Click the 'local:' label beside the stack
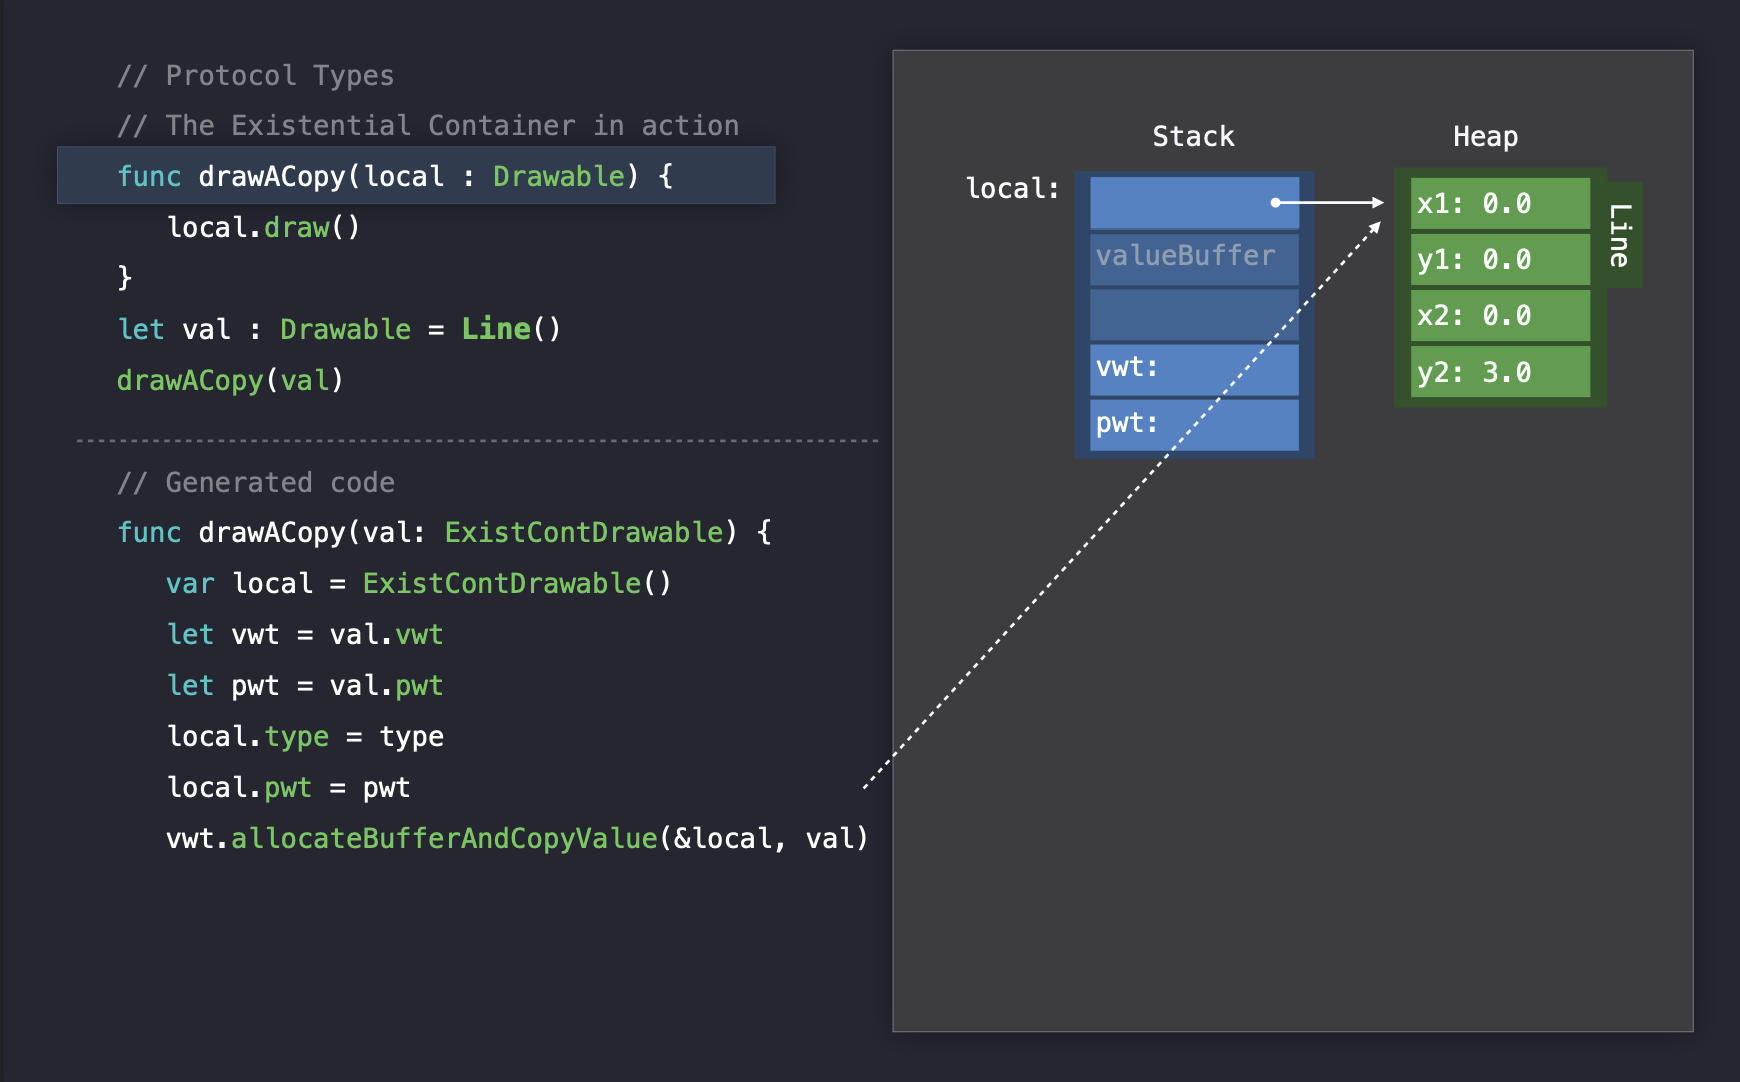The image size is (1740, 1082). coord(1012,189)
